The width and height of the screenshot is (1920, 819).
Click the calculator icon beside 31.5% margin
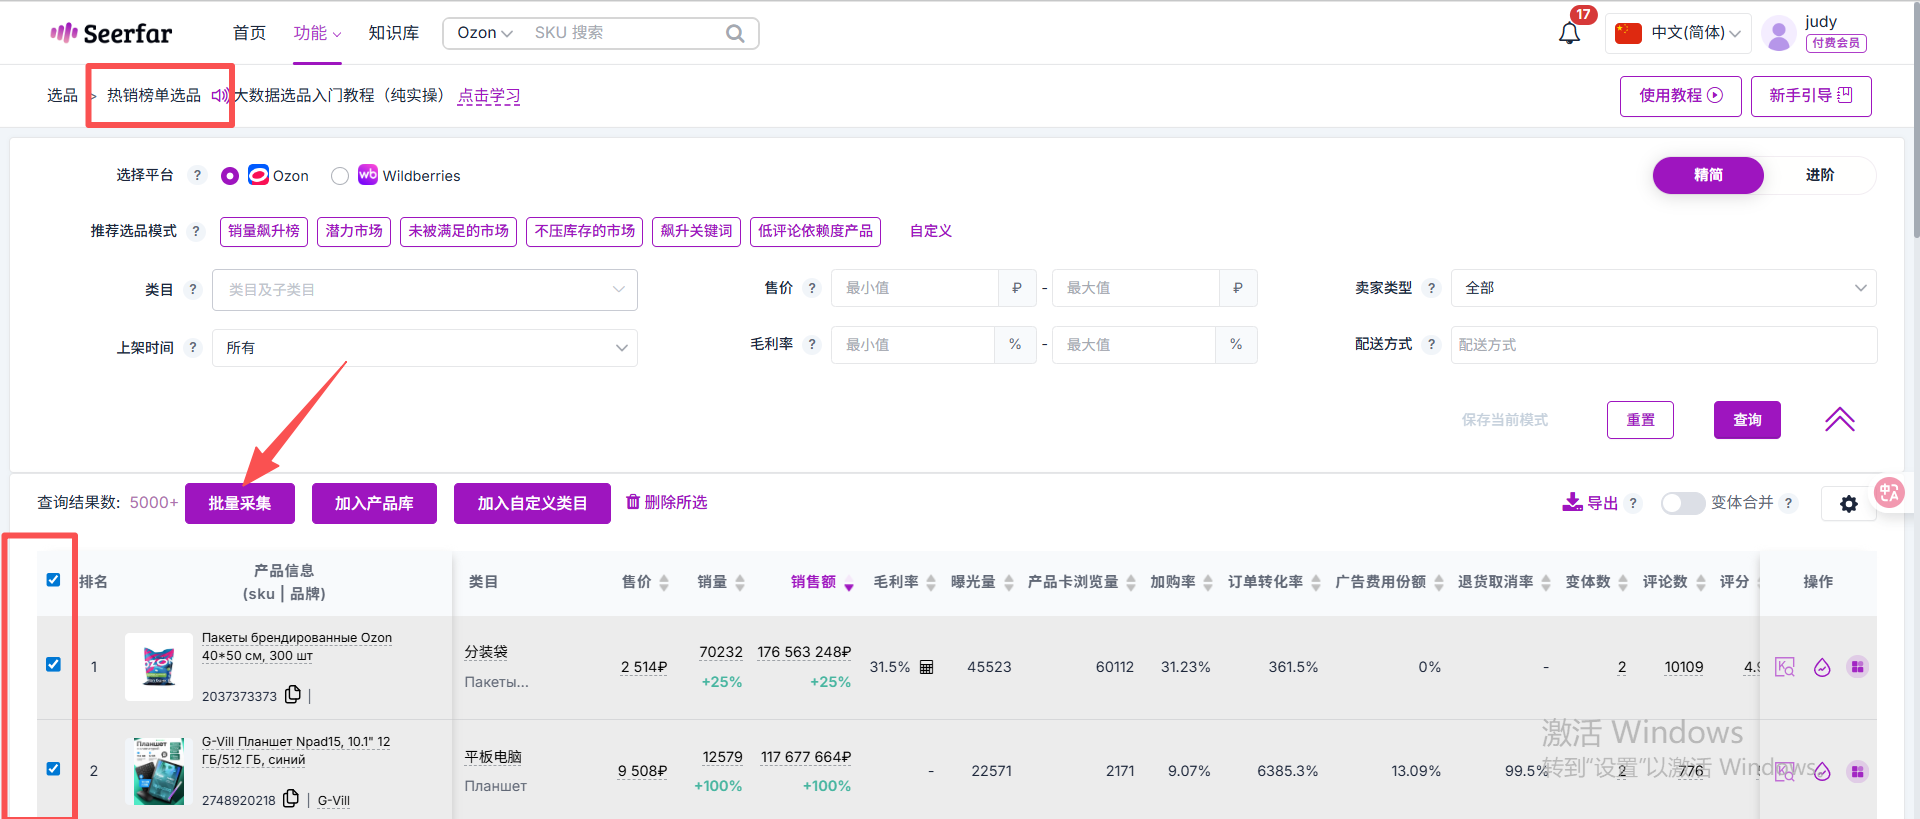pos(926,667)
